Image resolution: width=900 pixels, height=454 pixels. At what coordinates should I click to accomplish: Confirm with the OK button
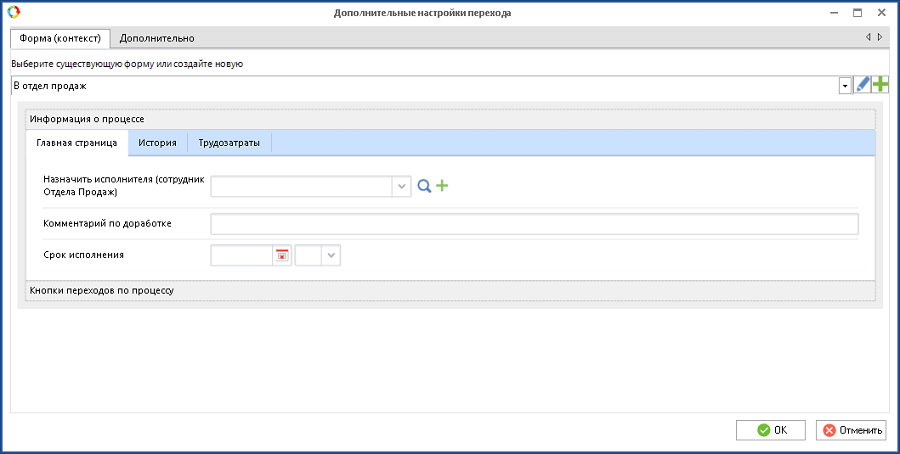(770, 430)
